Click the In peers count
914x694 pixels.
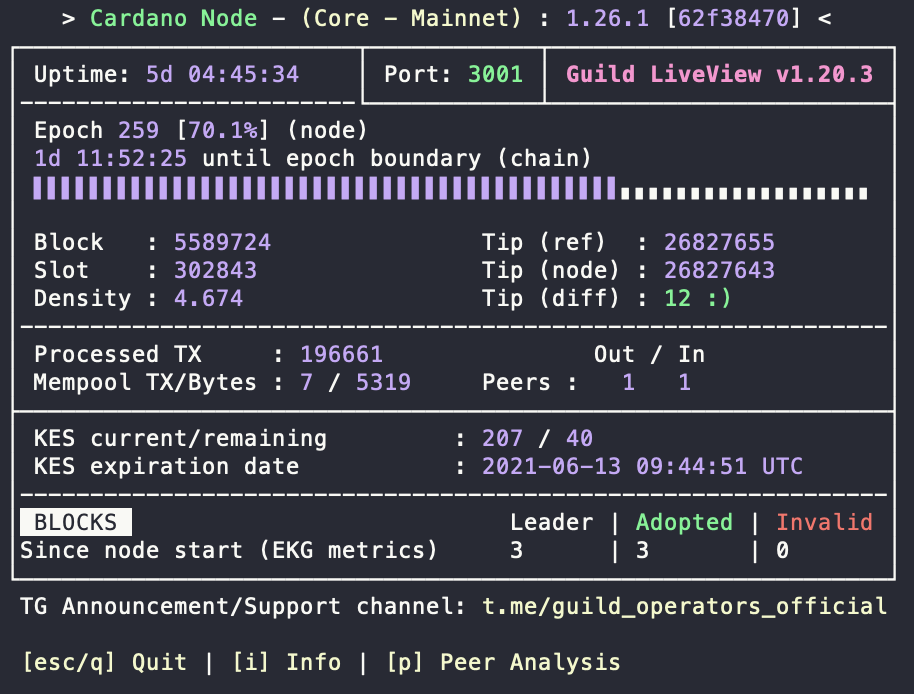coord(684,382)
